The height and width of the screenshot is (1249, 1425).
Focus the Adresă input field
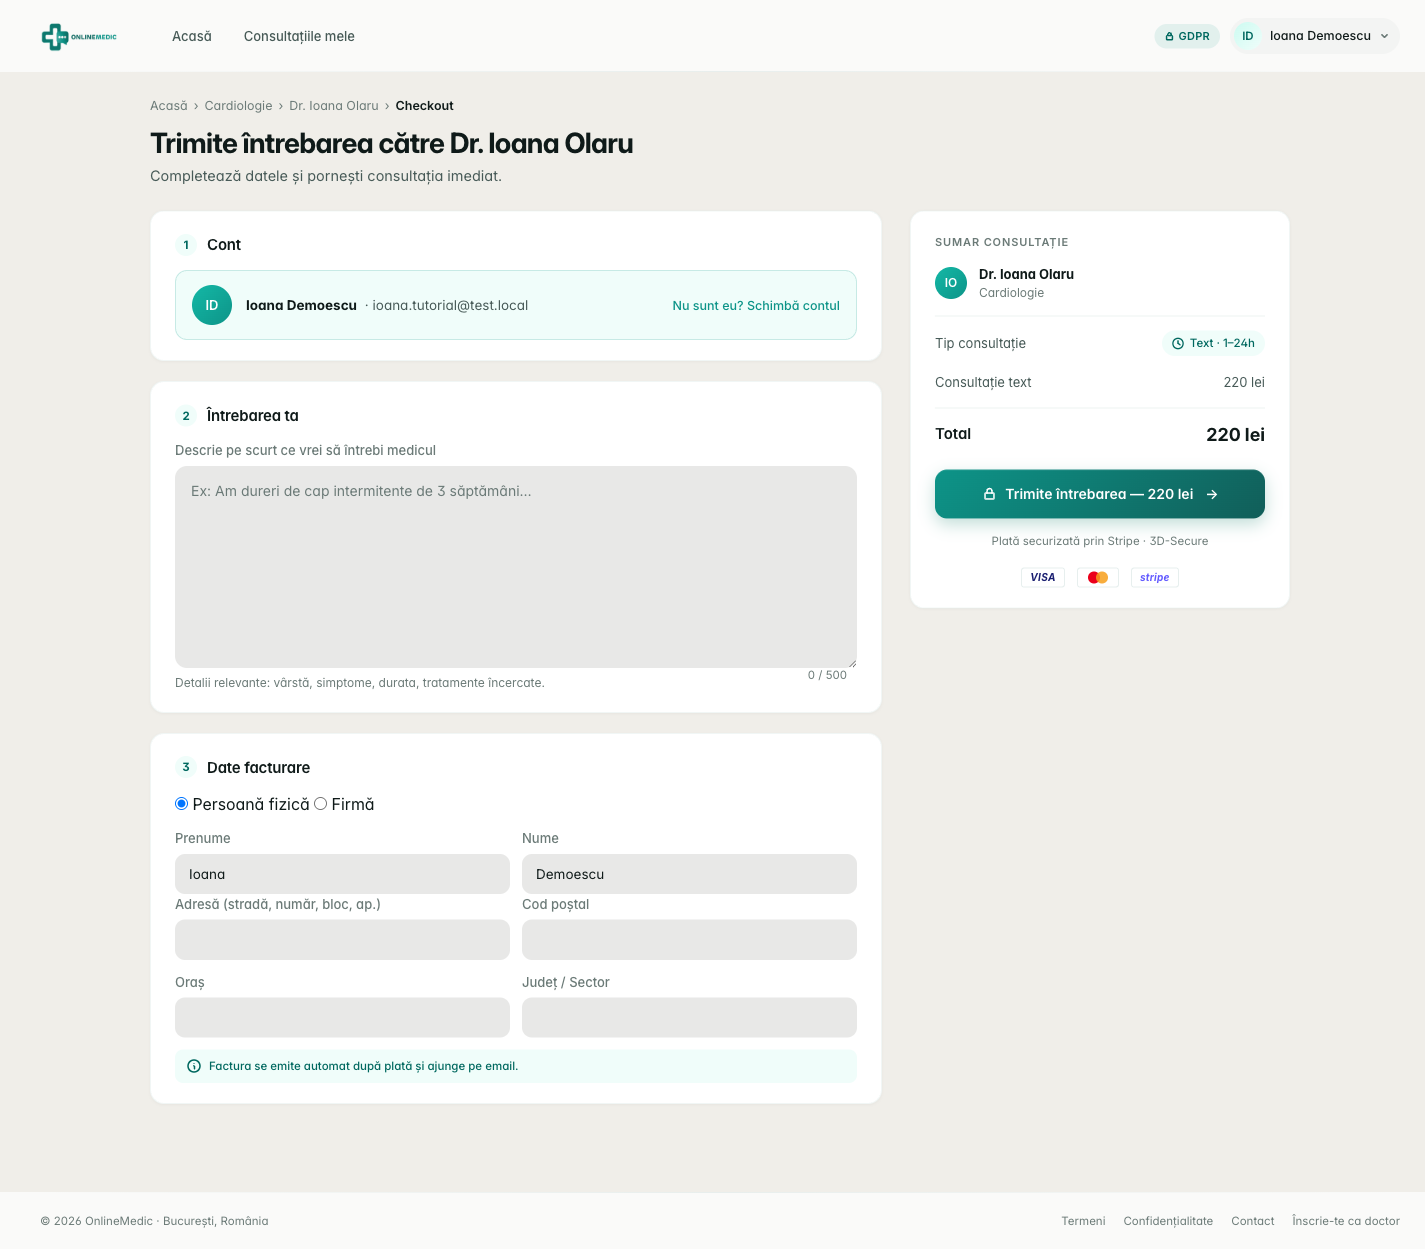pos(342,940)
